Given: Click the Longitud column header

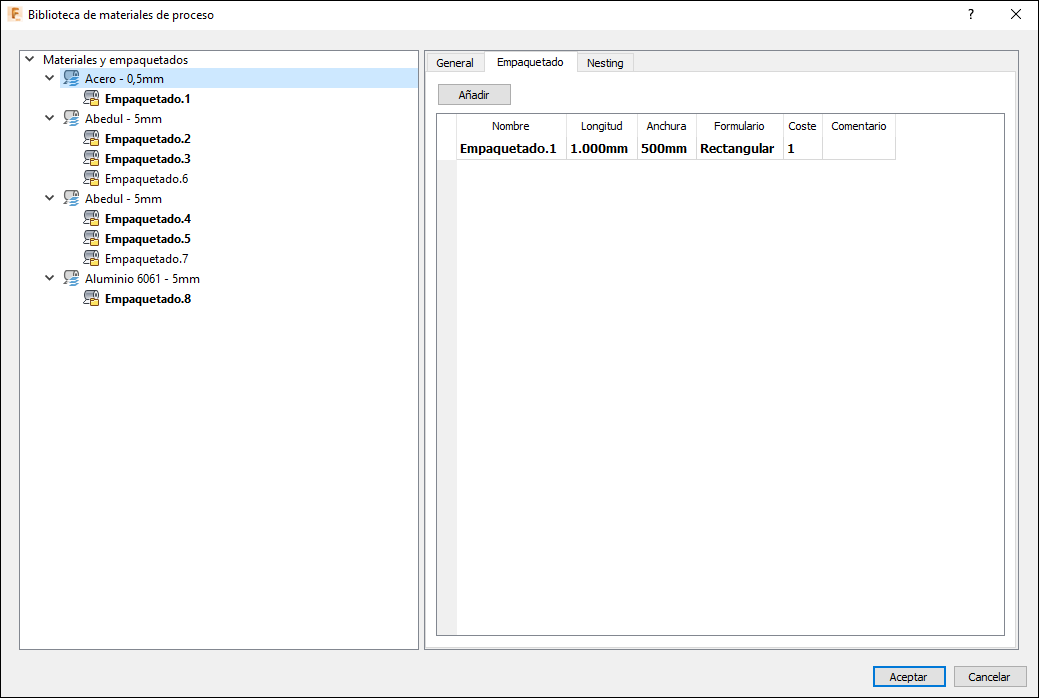Looking at the screenshot, I should coord(602,126).
